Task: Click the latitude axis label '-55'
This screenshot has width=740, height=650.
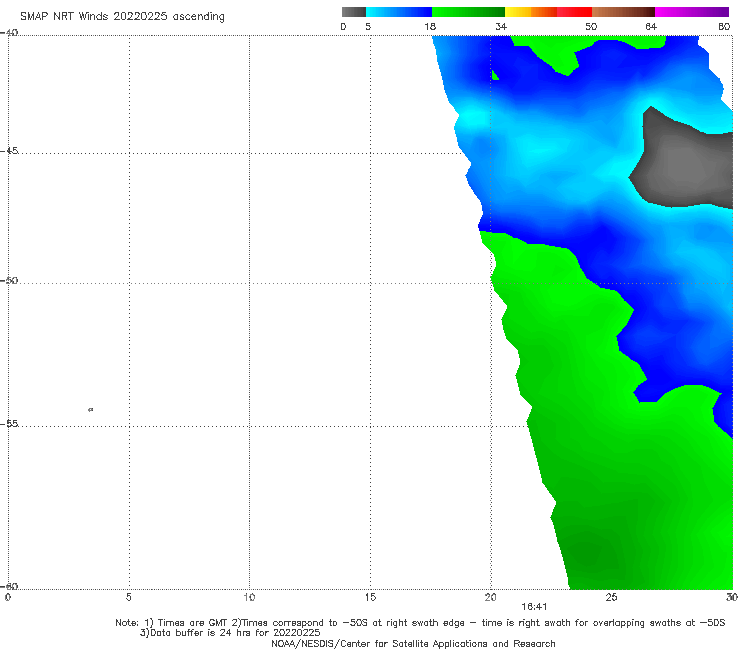Action: click(9, 424)
